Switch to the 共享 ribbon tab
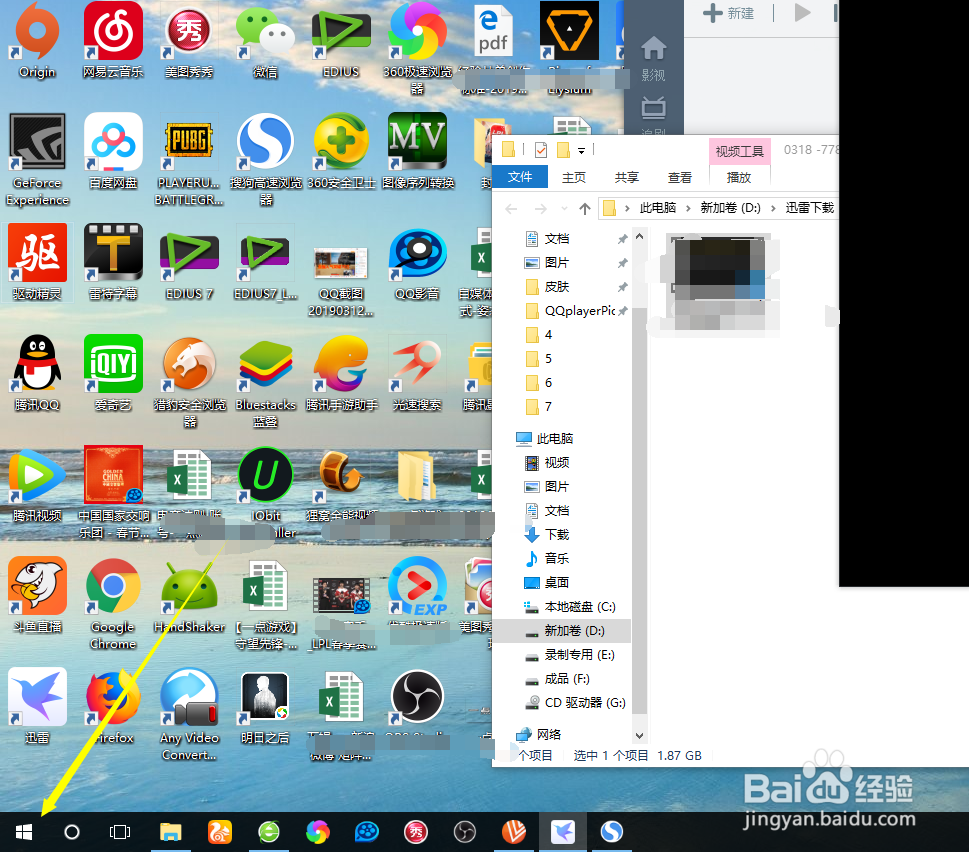969x852 pixels. 627,177
